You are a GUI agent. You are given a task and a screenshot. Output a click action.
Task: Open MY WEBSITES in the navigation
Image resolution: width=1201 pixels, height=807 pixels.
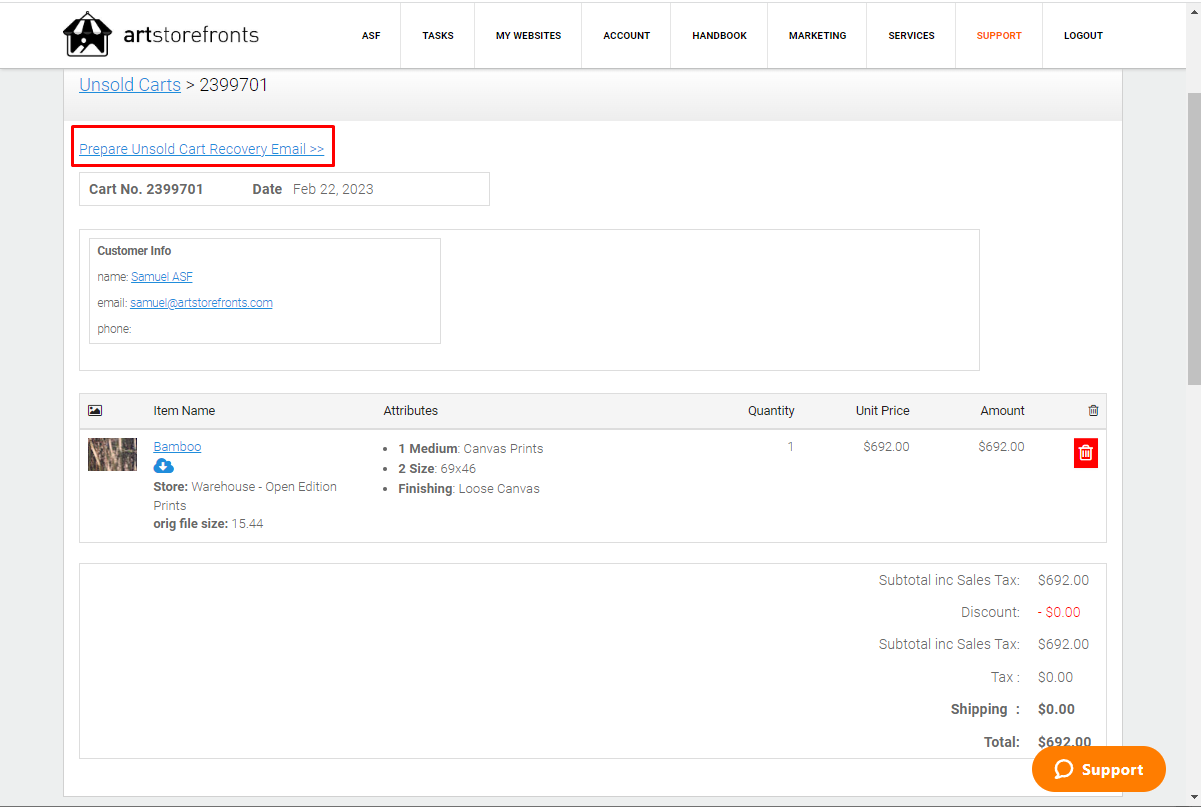click(x=528, y=35)
